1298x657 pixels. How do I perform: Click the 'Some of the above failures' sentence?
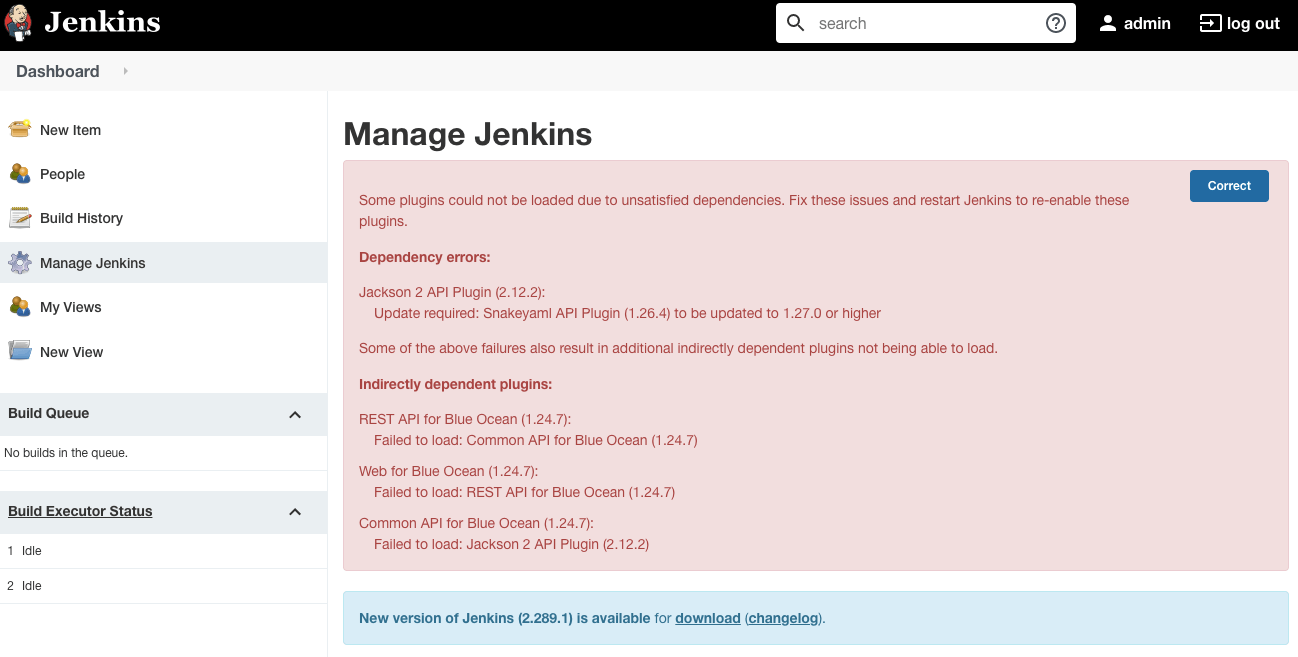tap(678, 348)
